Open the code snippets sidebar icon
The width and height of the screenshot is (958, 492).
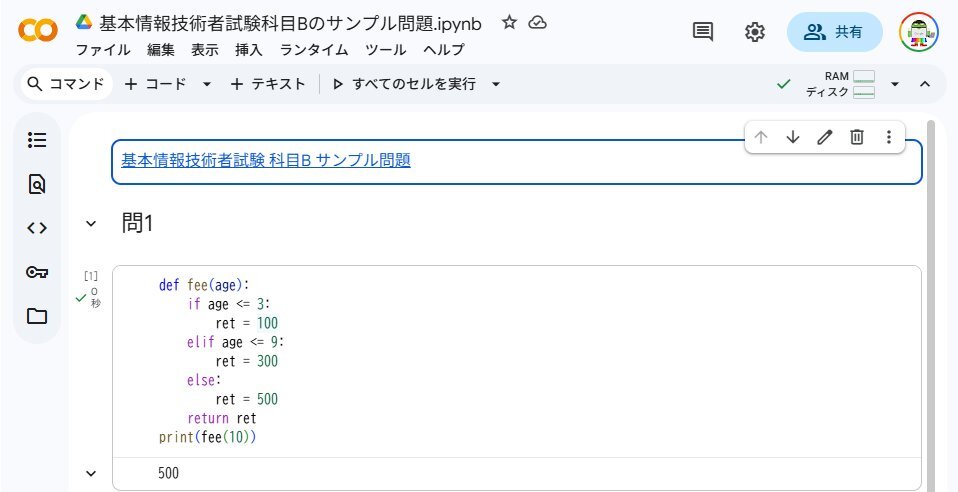[37, 228]
